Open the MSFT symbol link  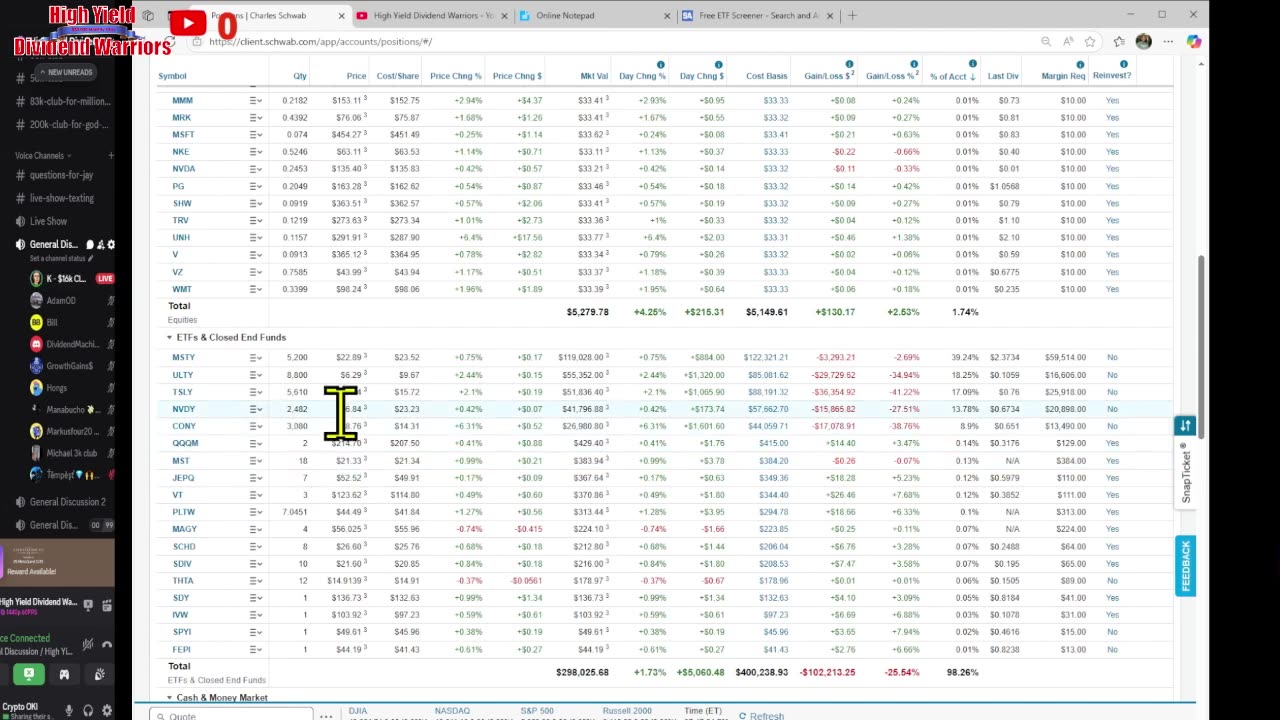coord(183,135)
